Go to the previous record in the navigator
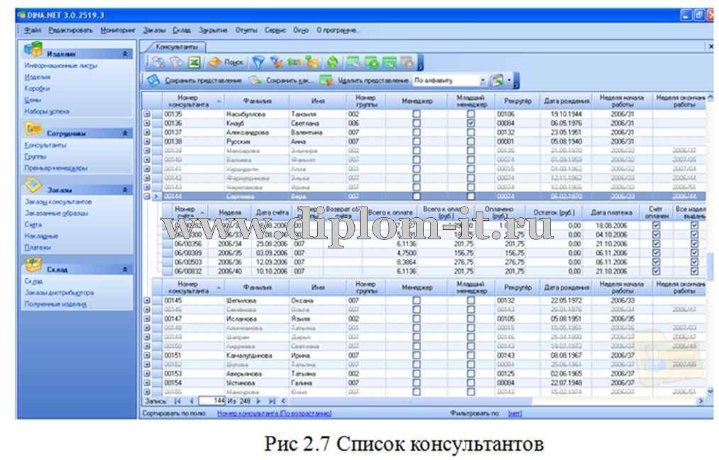The width and height of the screenshot is (719, 460). click(192, 401)
